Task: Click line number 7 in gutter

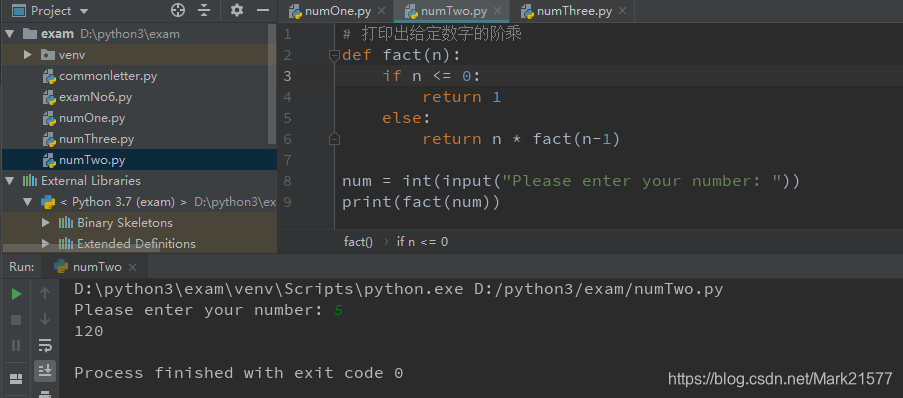Action: 287,160
